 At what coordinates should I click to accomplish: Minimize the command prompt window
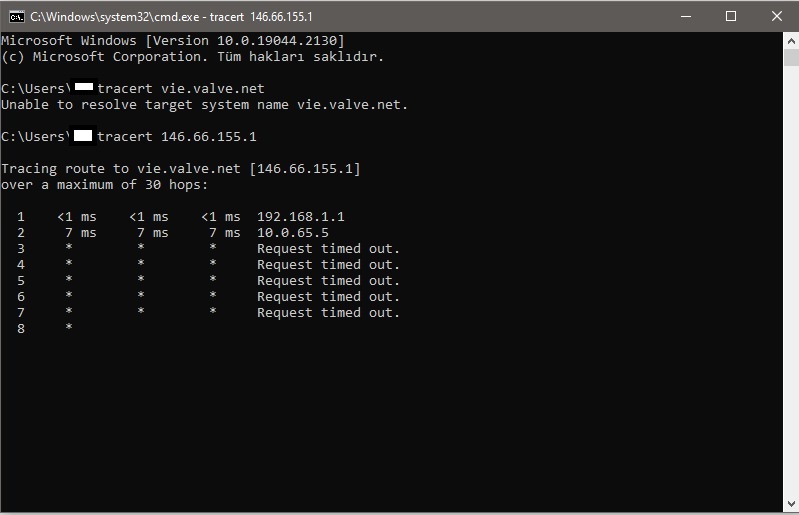[686, 16]
